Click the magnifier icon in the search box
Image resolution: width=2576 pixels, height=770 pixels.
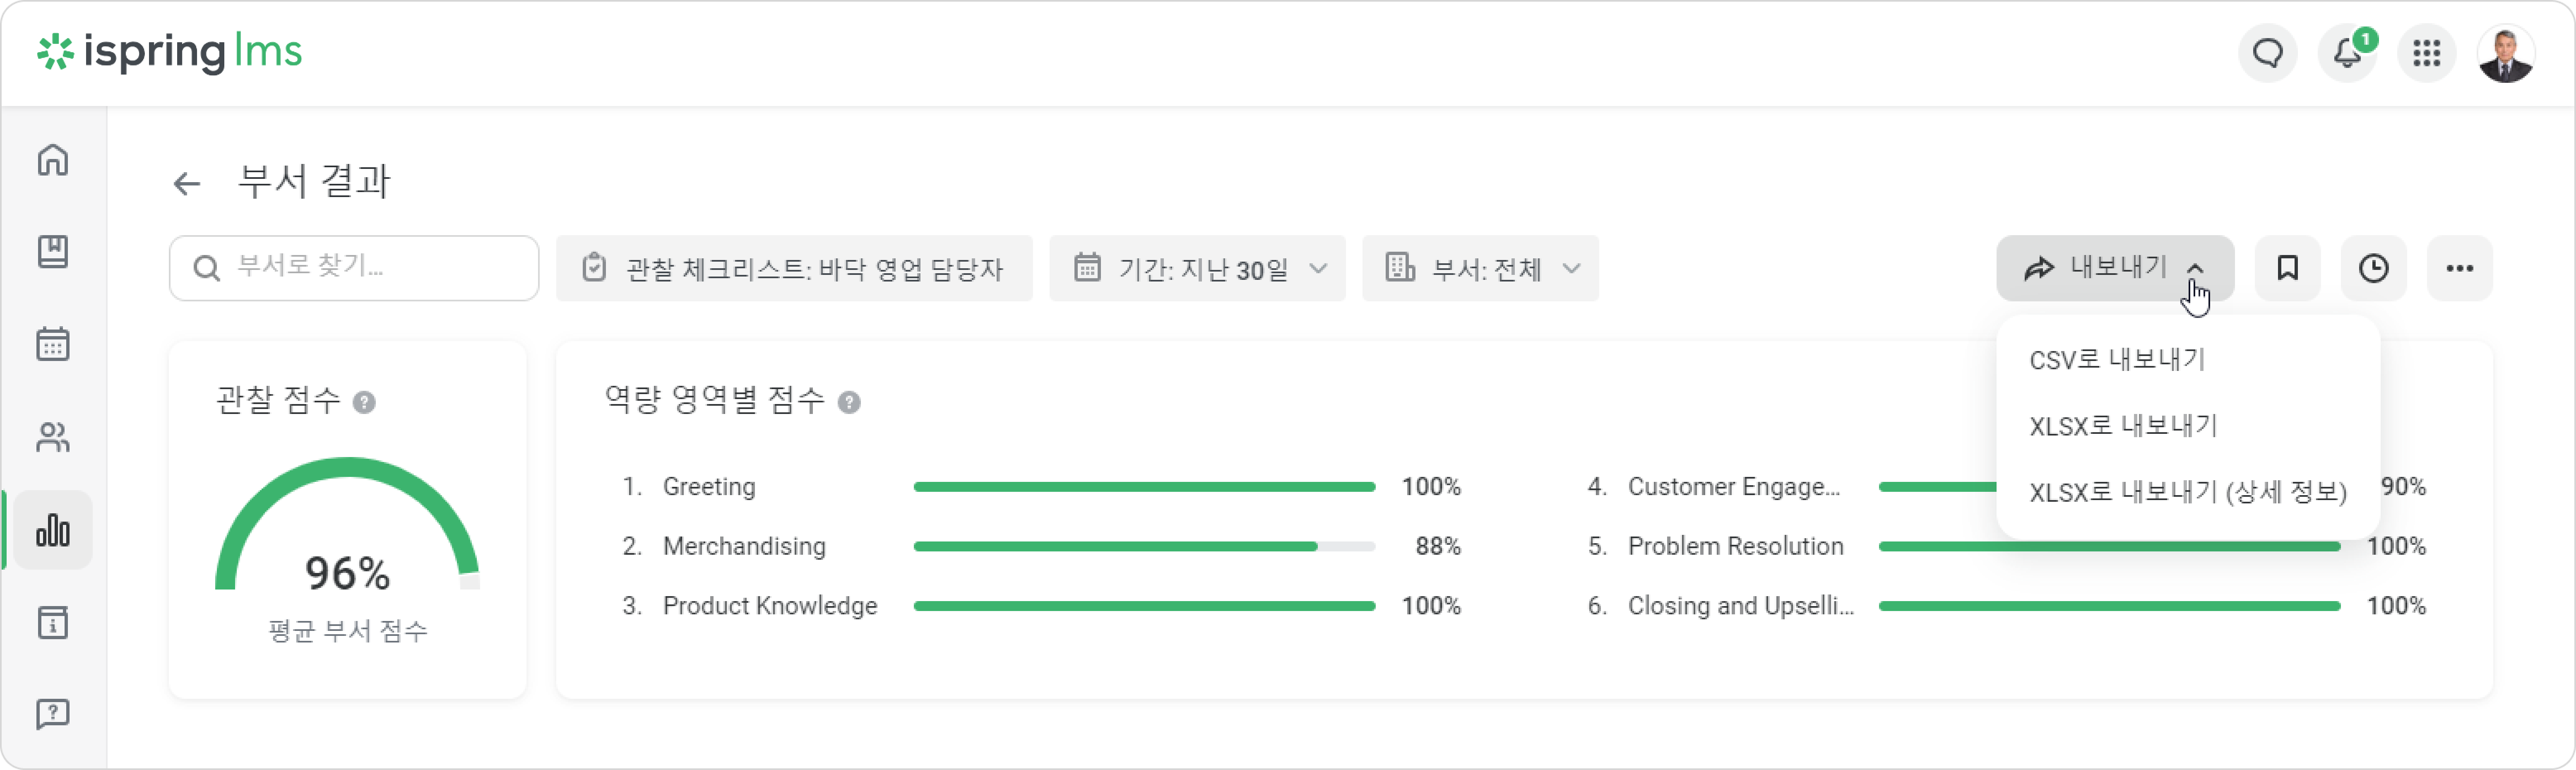206,268
